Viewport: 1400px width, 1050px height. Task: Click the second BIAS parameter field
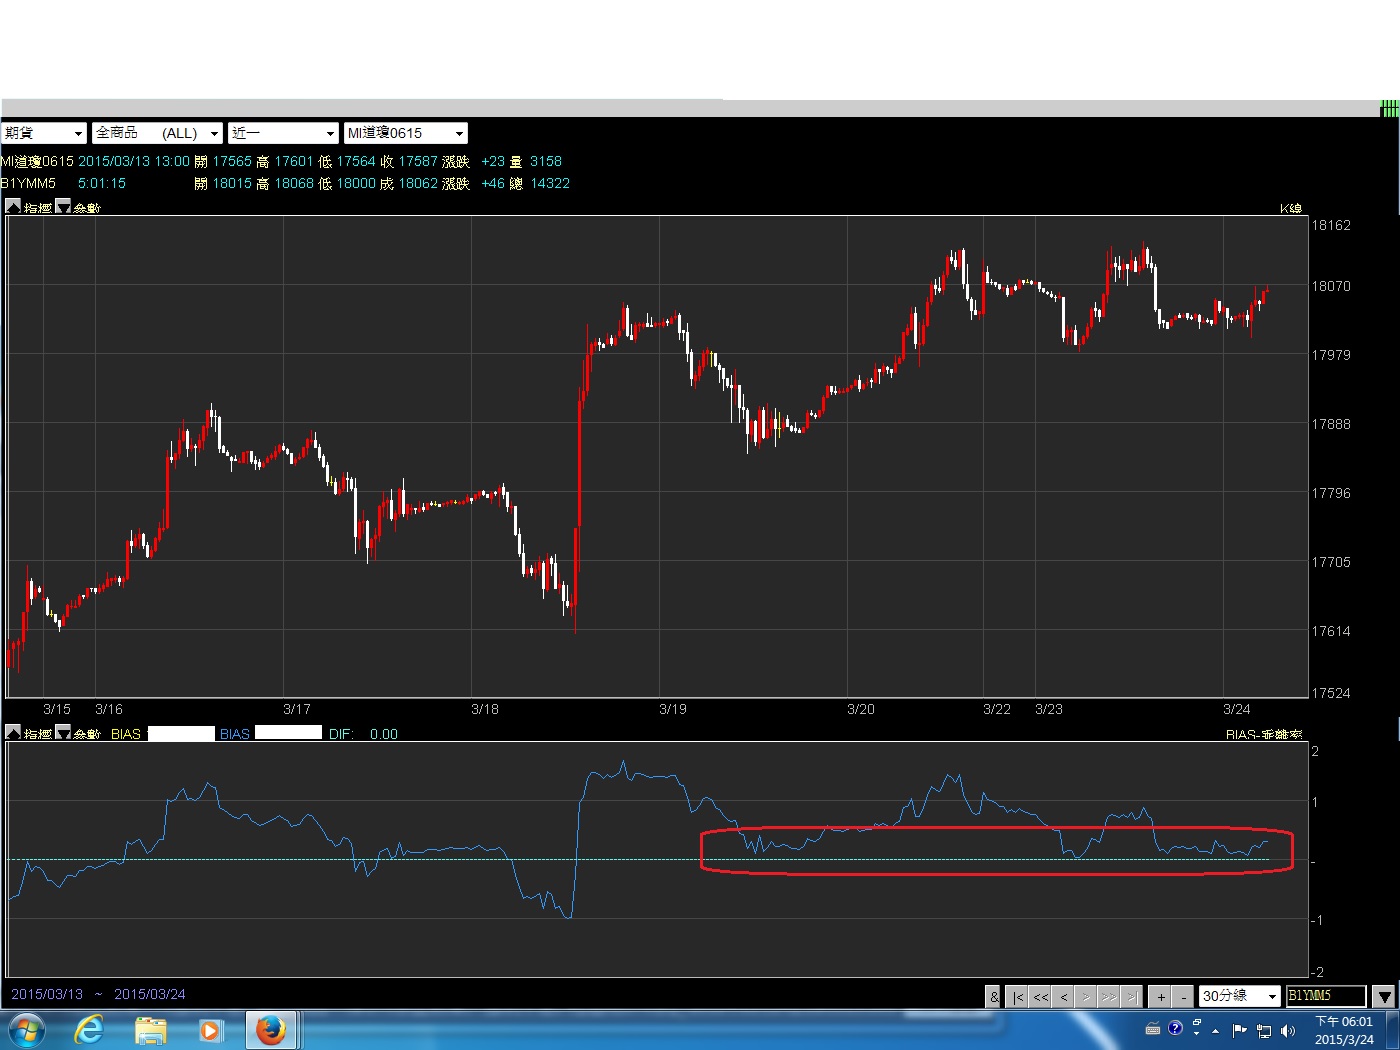tap(288, 733)
